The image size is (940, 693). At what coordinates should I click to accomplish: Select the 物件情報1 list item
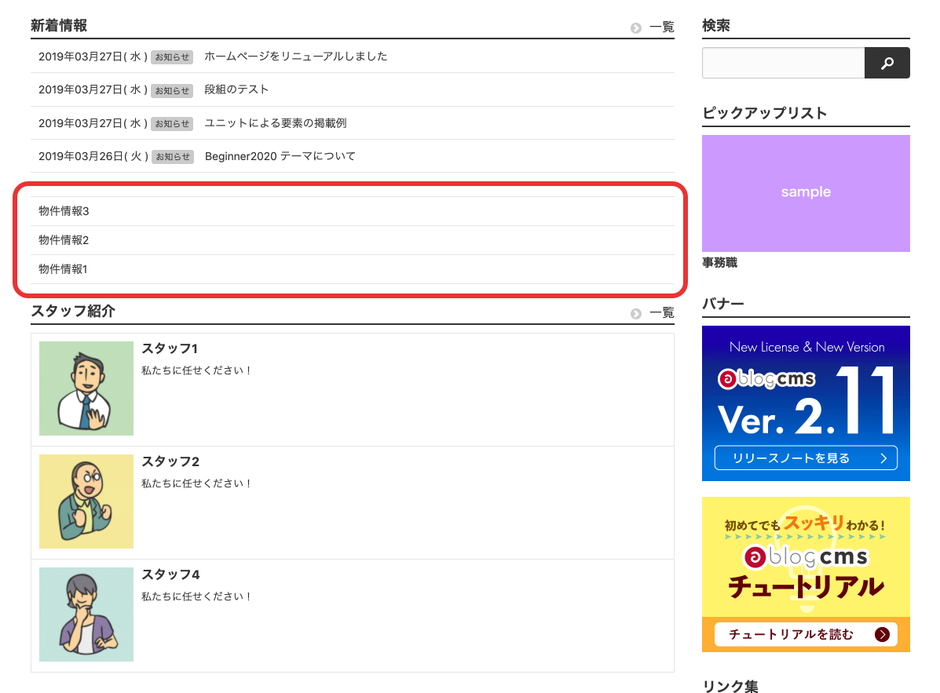point(64,269)
